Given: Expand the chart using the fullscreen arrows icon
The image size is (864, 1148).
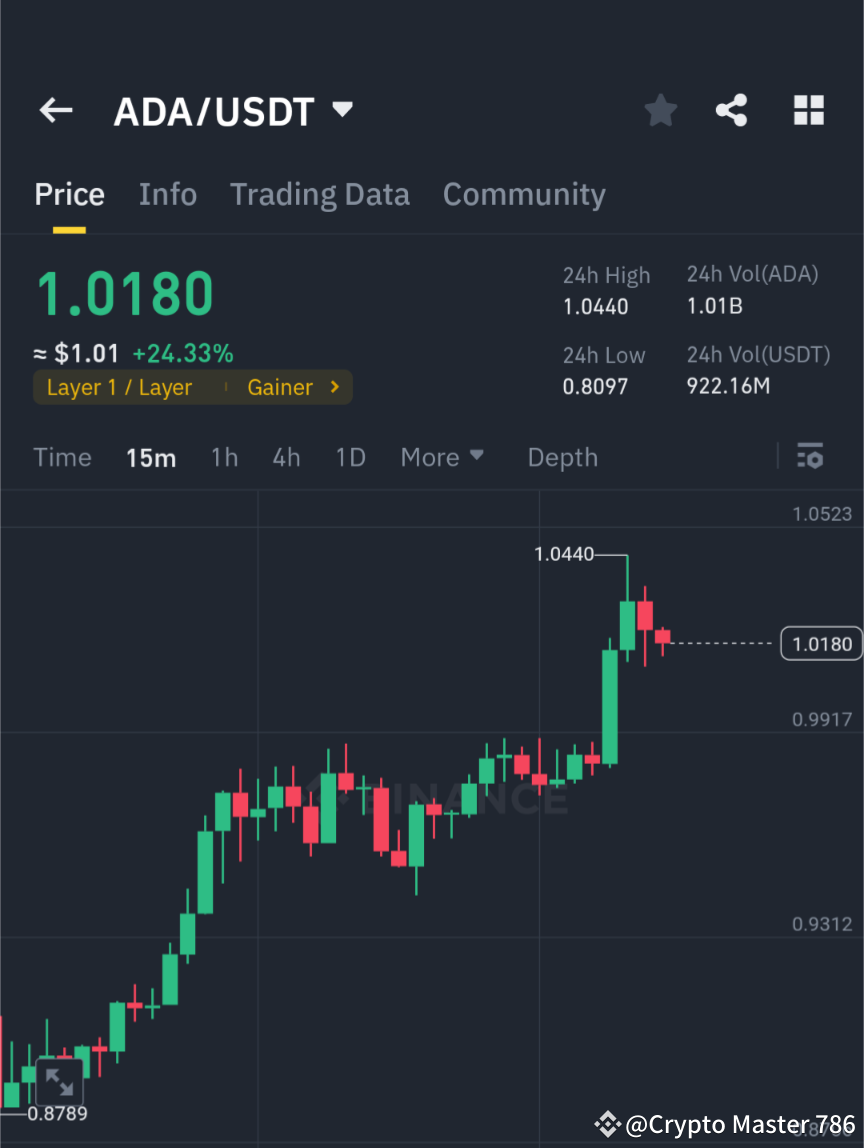Looking at the screenshot, I should [60, 1082].
